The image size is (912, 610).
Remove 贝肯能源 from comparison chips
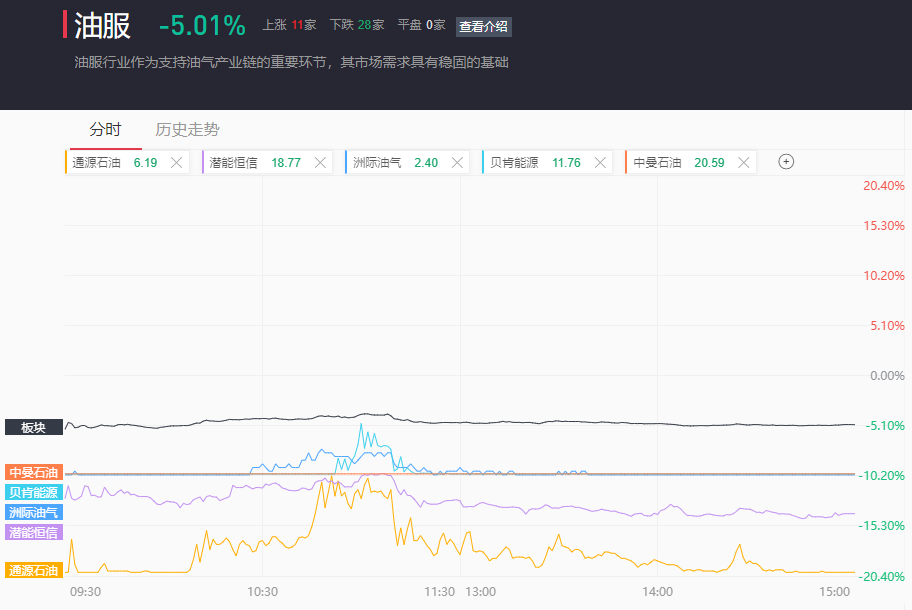(x=600, y=163)
